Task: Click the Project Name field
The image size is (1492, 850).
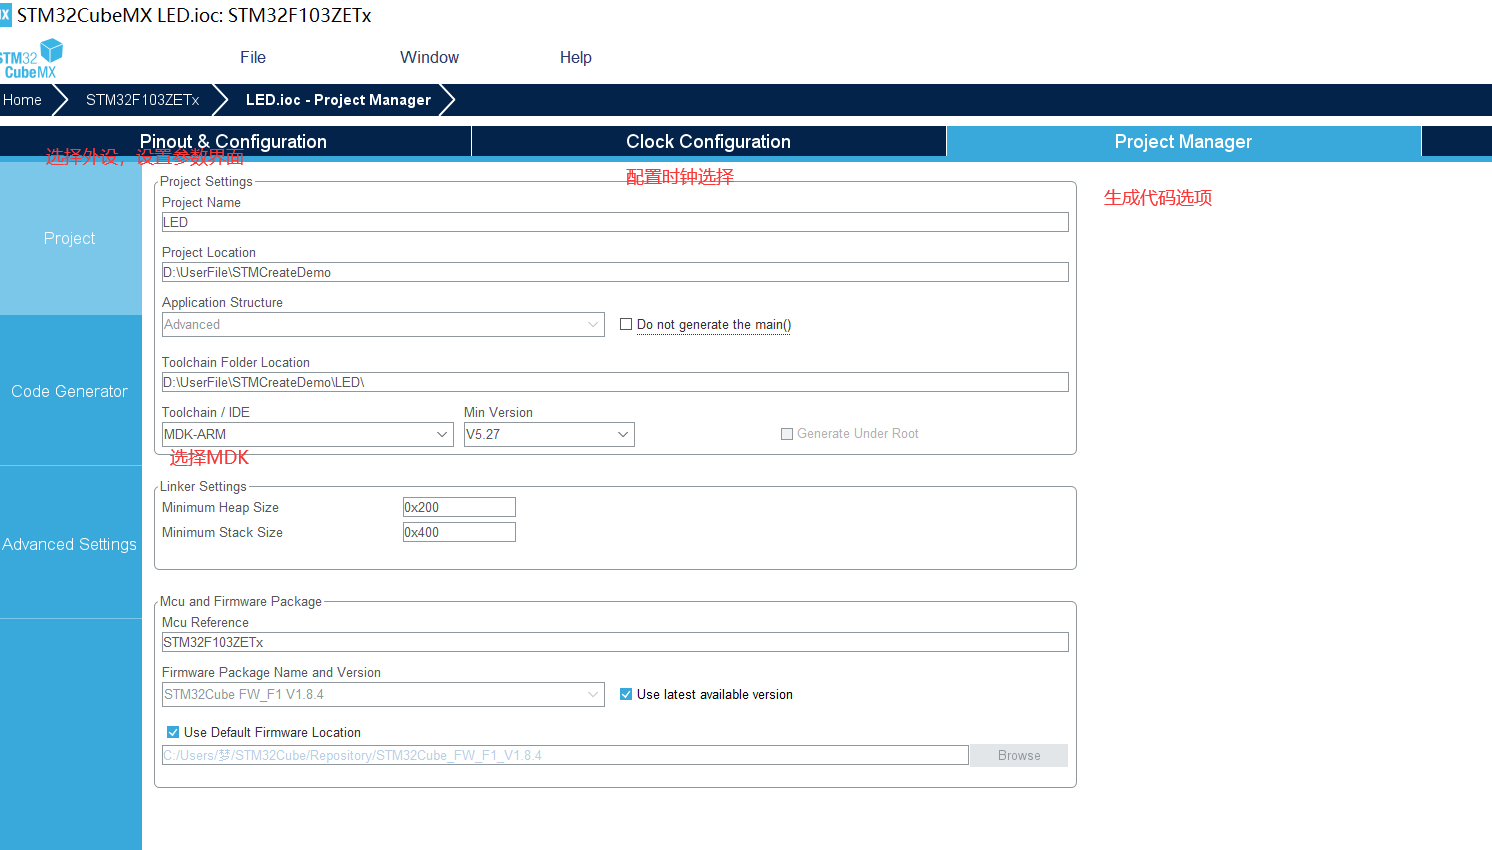Action: tap(615, 222)
